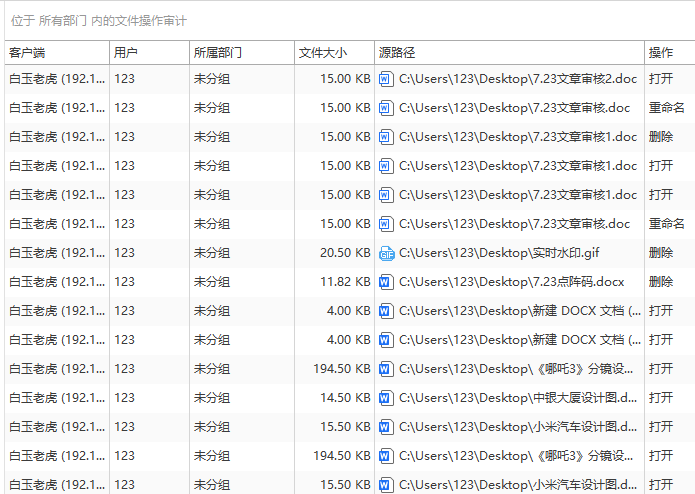Click client 白玉老虎 in the 中银大厦设计图 row

[57, 398]
